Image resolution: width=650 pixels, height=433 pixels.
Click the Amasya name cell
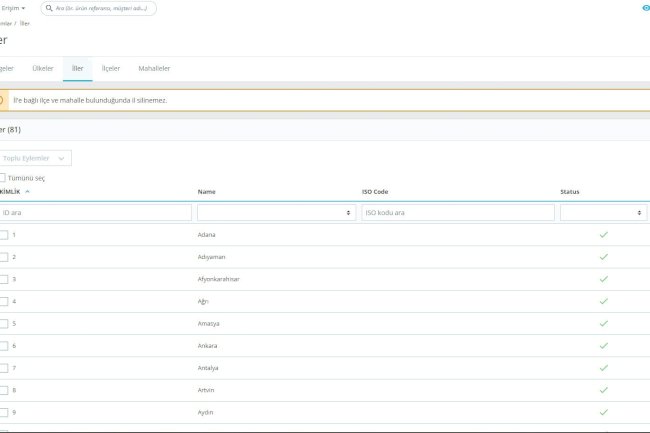(209, 323)
